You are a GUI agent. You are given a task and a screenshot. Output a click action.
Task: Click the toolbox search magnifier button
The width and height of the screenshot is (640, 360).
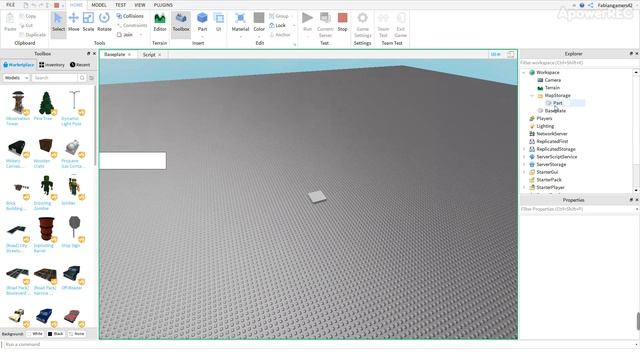coord(82,78)
